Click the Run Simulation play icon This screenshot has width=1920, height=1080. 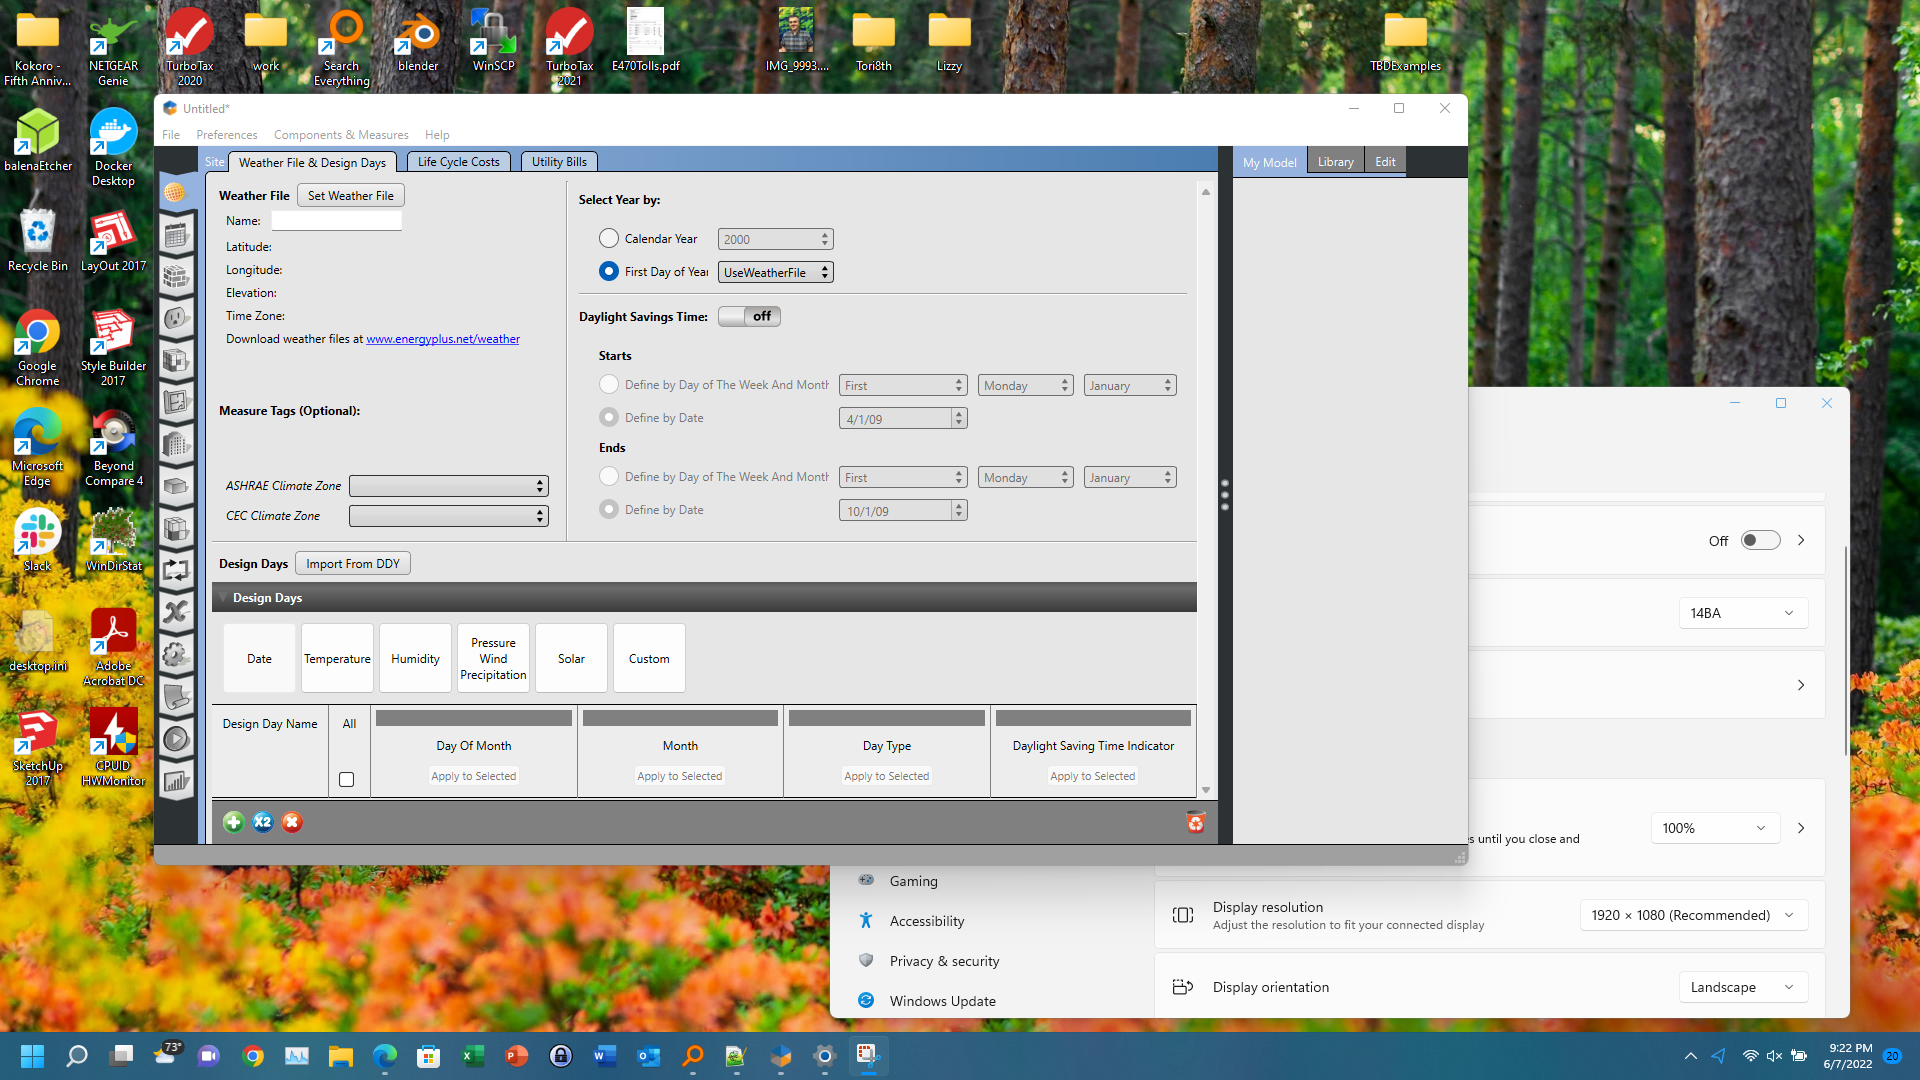pyautogui.click(x=177, y=738)
